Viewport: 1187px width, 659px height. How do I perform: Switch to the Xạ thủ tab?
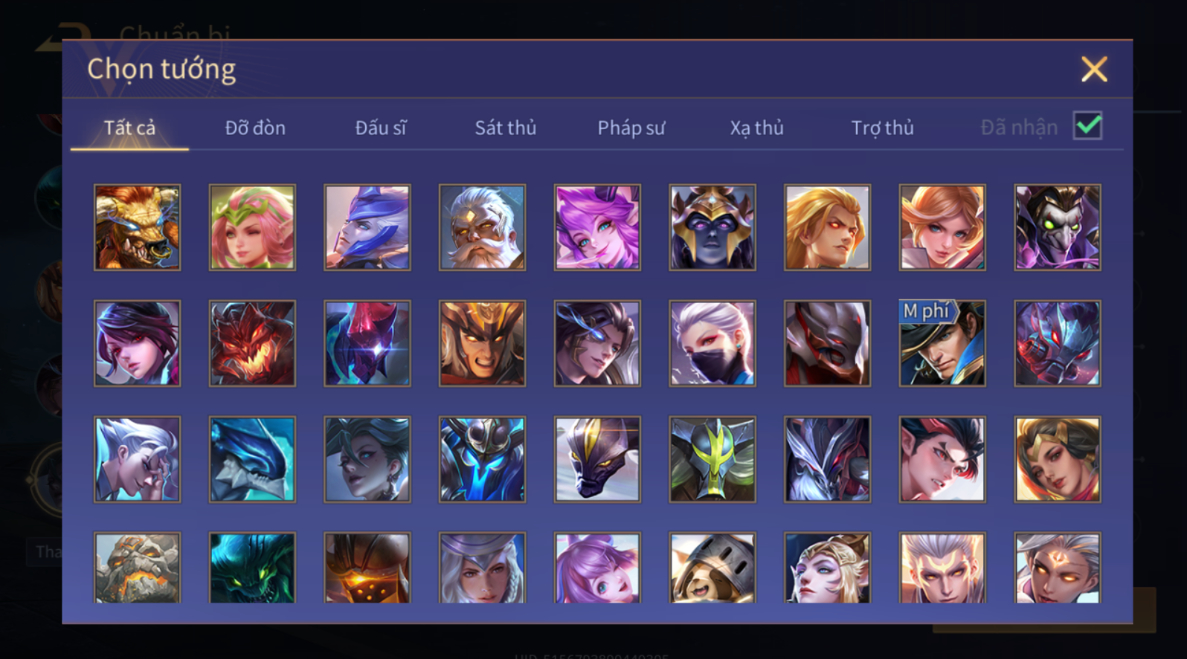click(x=757, y=128)
